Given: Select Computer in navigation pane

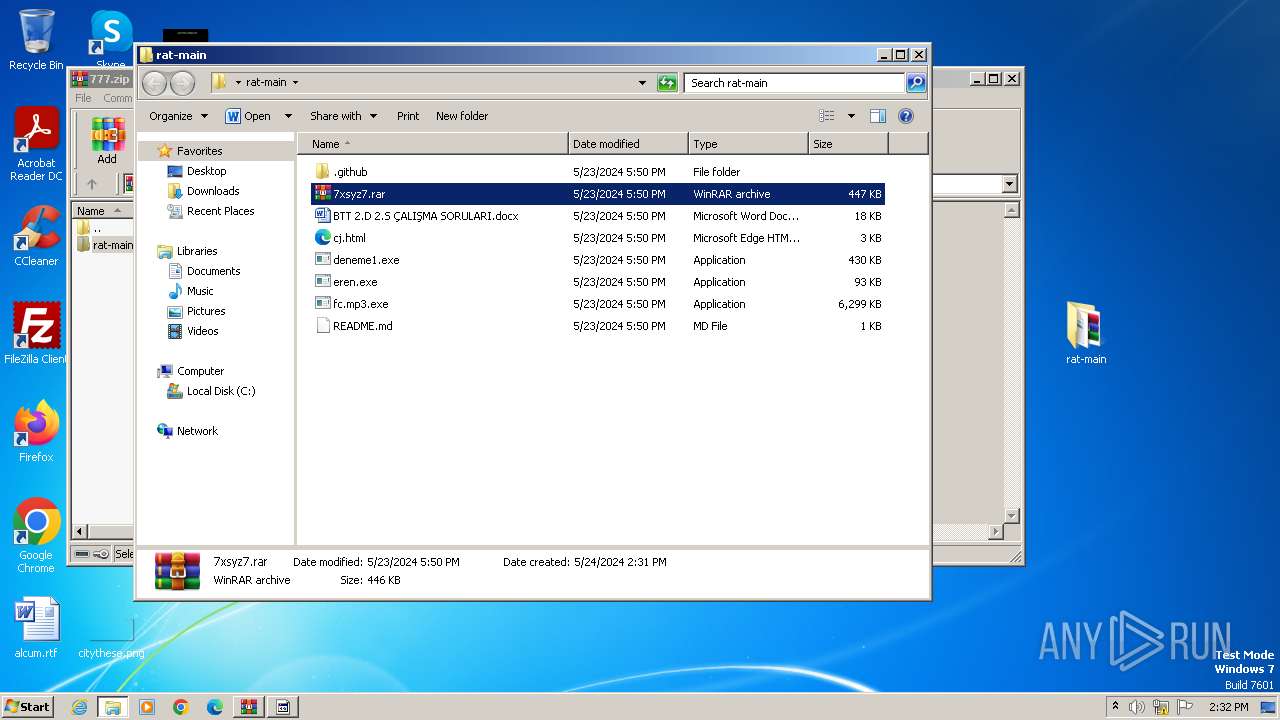Looking at the screenshot, I should (200, 371).
